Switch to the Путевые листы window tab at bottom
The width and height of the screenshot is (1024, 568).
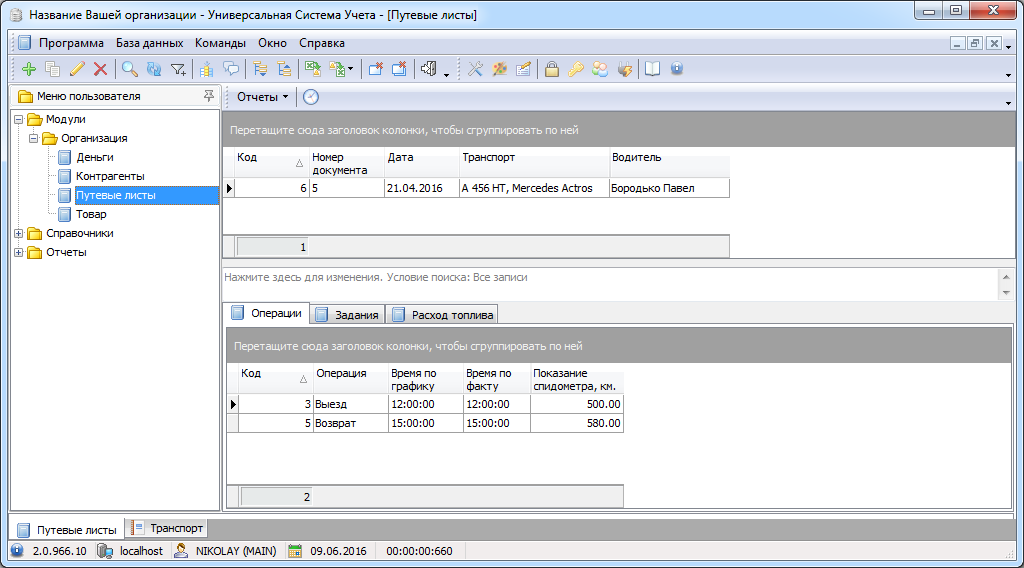click(67, 529)
